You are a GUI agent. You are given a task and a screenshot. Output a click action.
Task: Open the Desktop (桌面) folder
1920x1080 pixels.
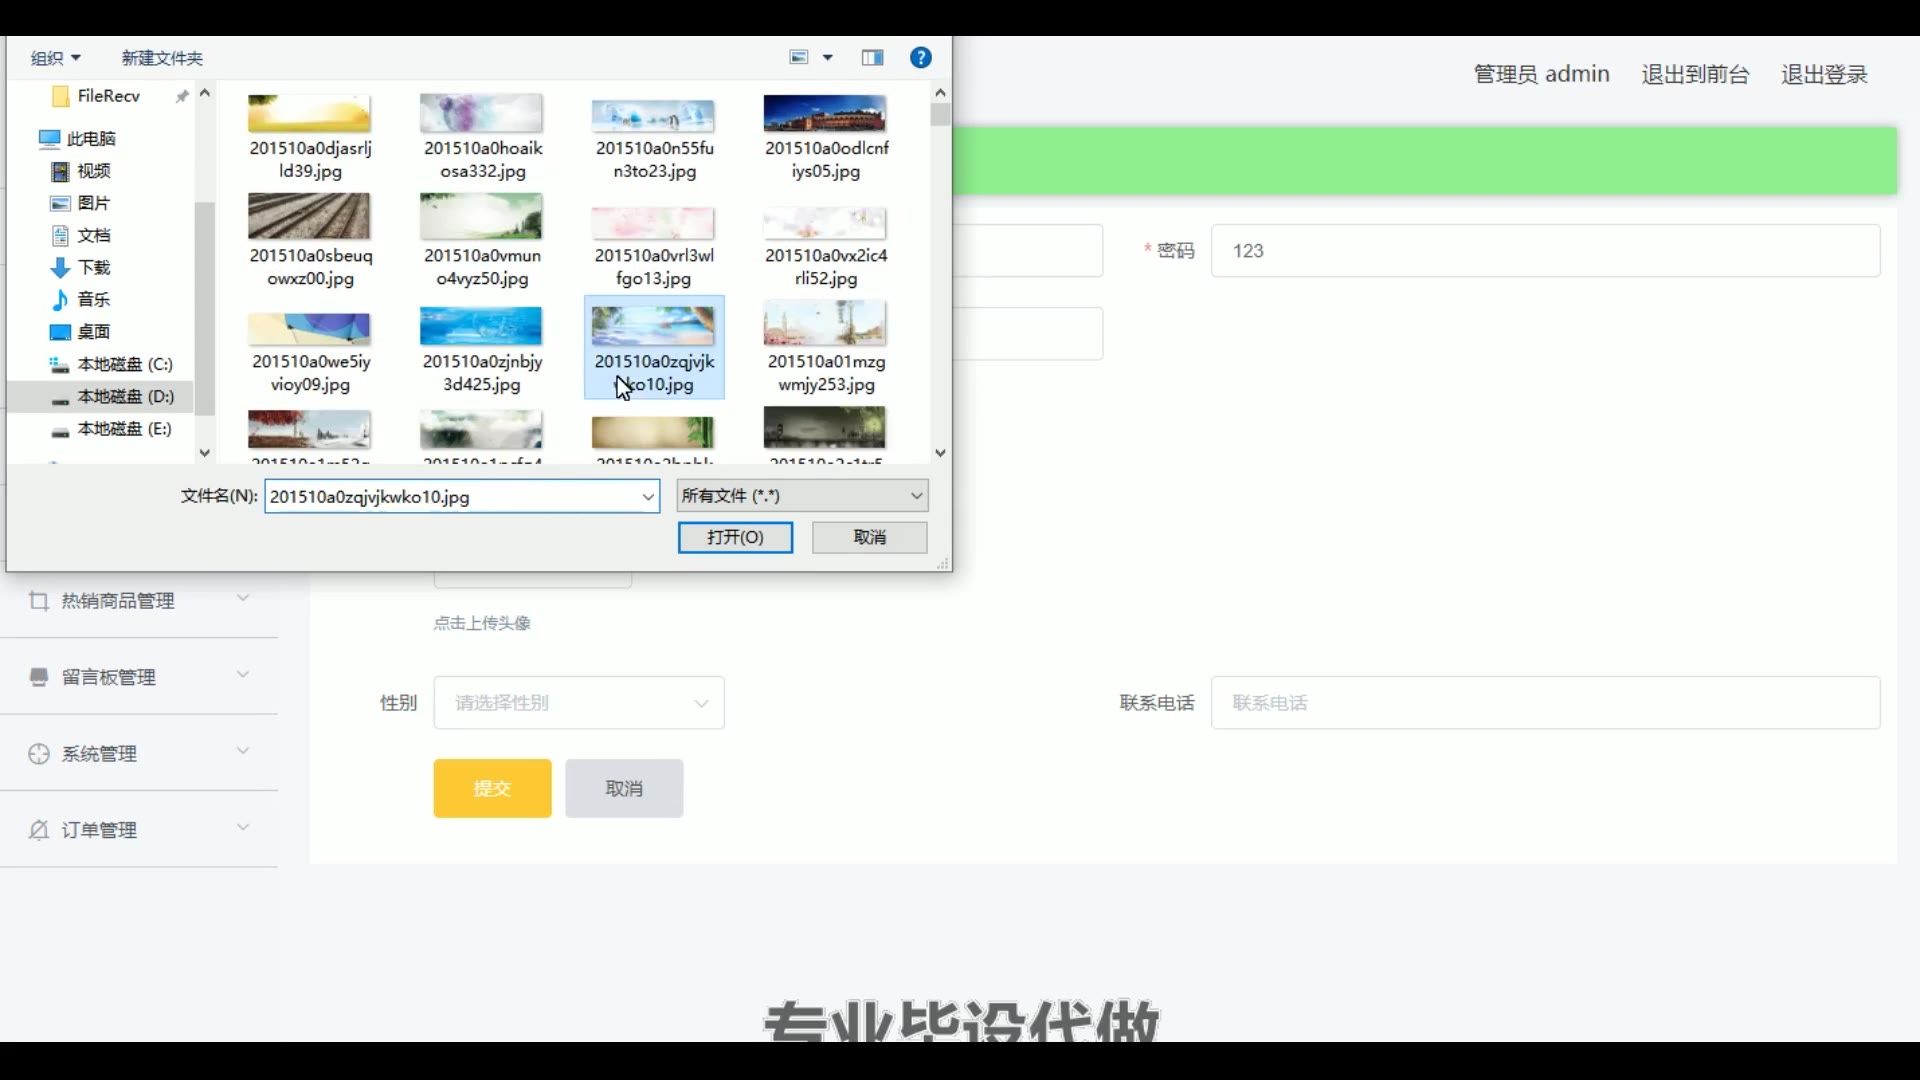[92, 332]
